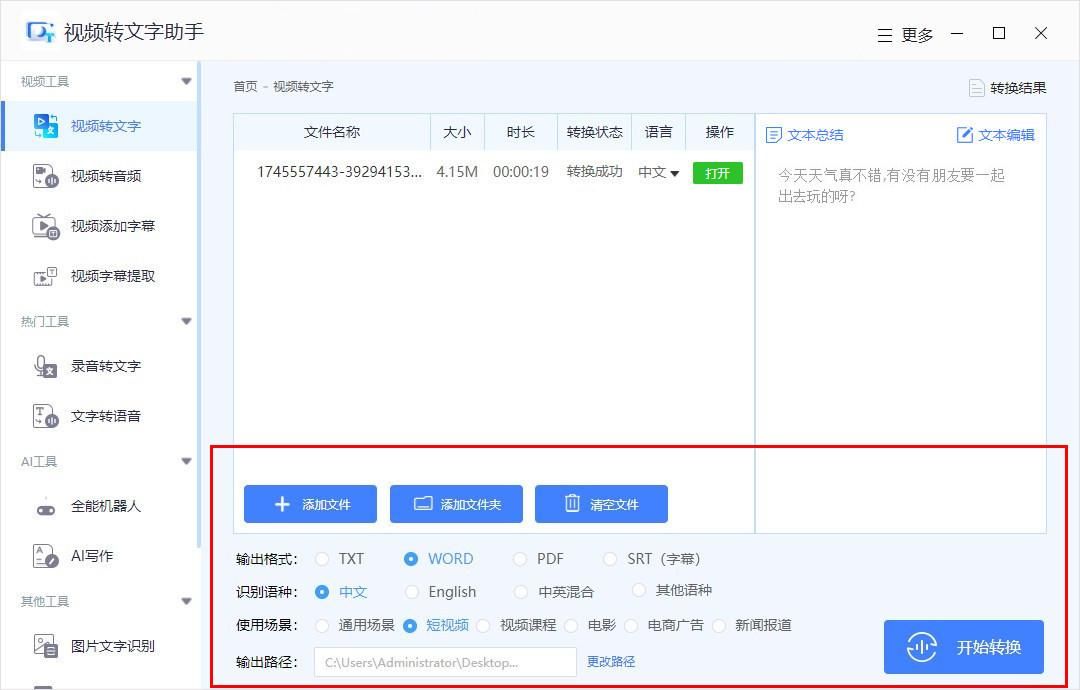Image resolution: width=1080 pixels, height=690 pixels.
Task: Click 全能机器人 menu label
Action: click(106, 506)
